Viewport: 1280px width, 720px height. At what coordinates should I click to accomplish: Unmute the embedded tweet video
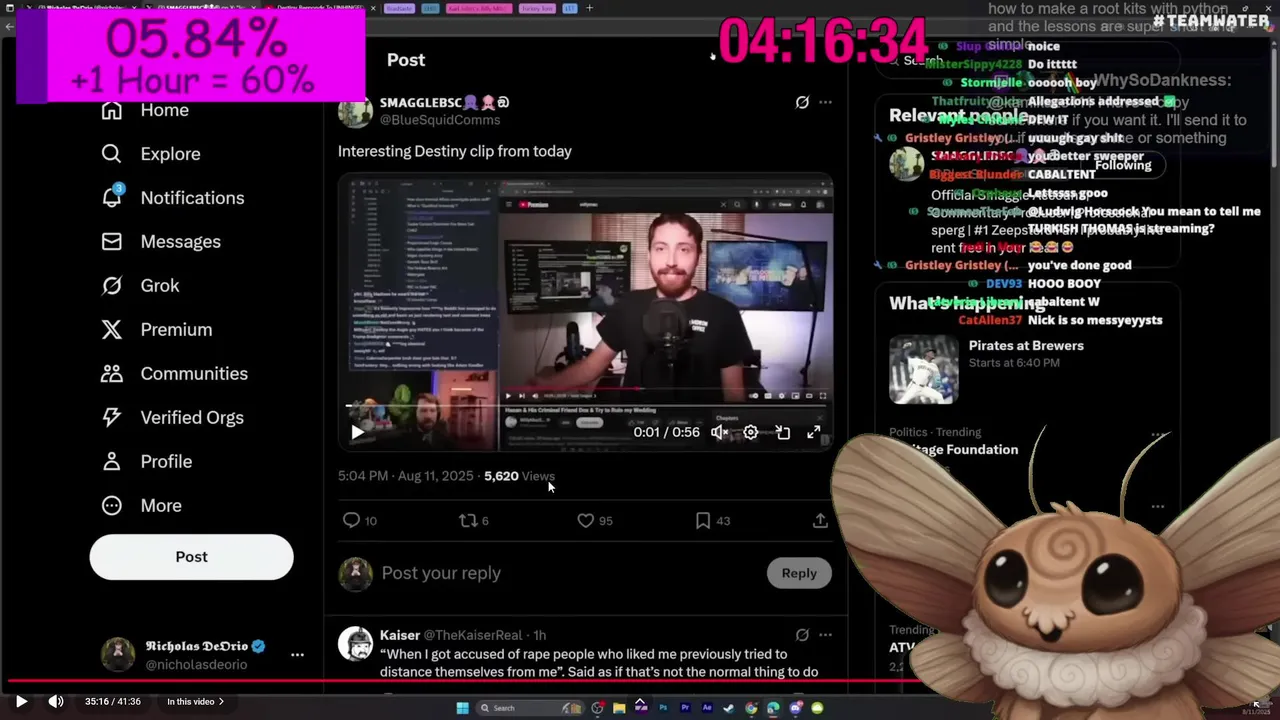click(719, 432)
